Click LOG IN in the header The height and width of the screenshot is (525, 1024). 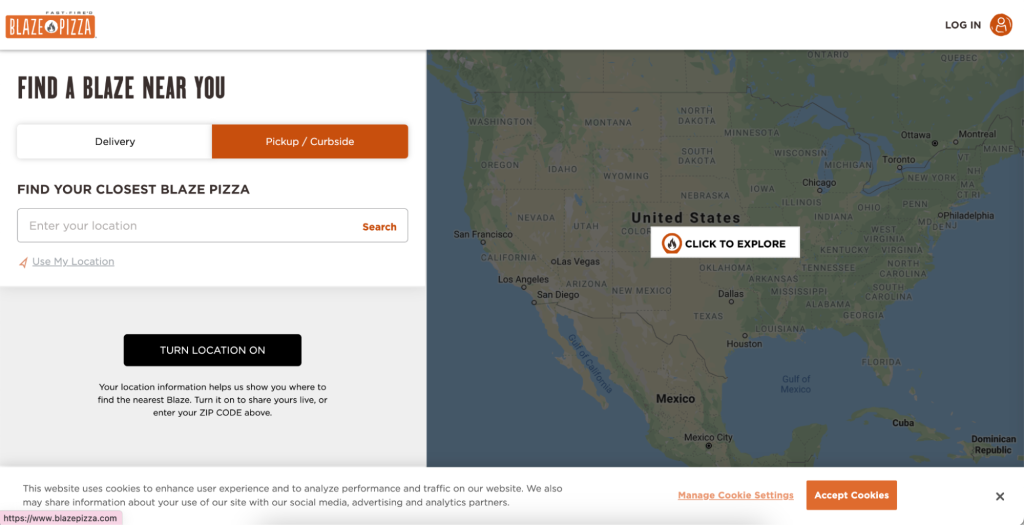click(x=963, y=25)
